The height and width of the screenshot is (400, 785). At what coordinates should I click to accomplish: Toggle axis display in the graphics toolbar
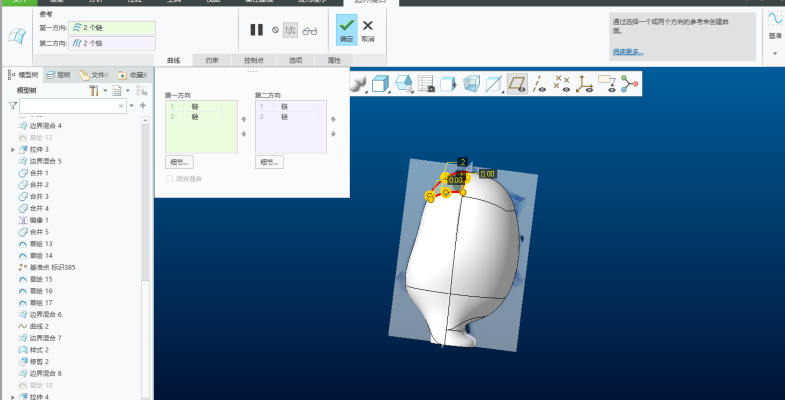539,85
